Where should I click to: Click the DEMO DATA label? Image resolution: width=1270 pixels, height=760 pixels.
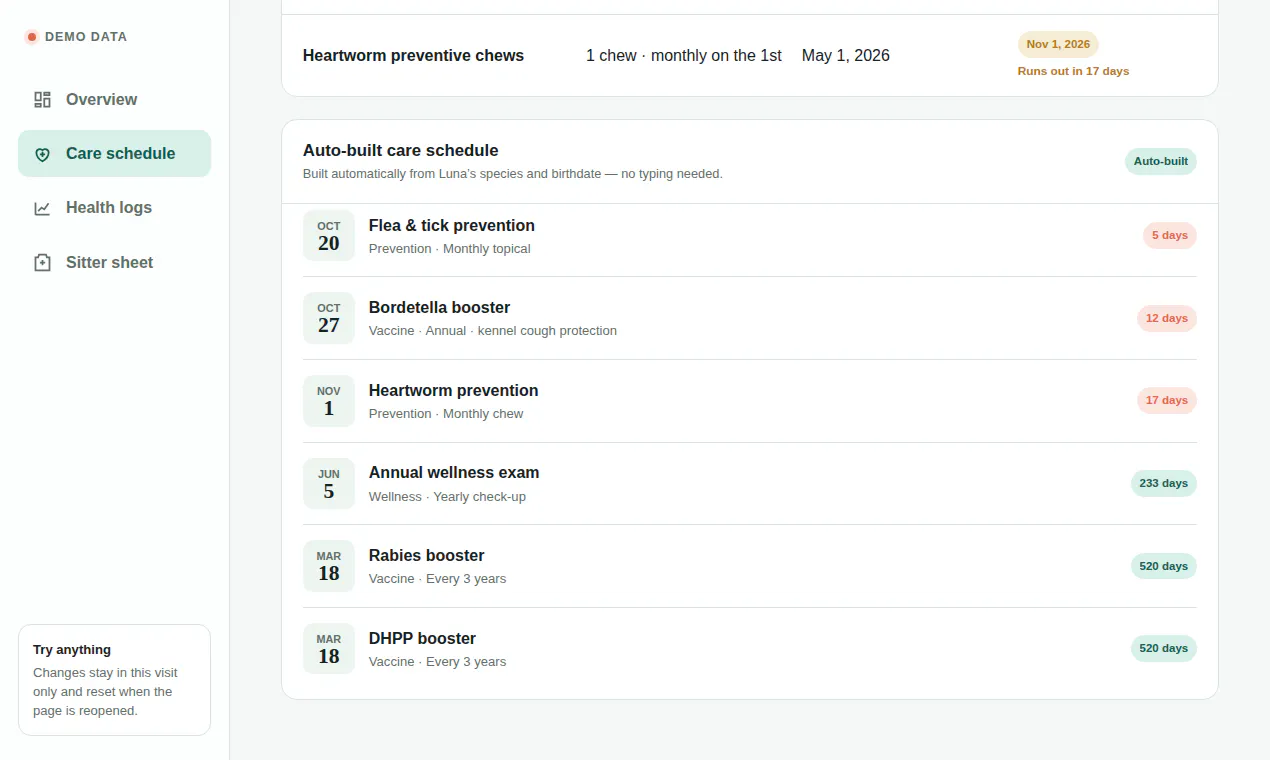pos(86,37)
